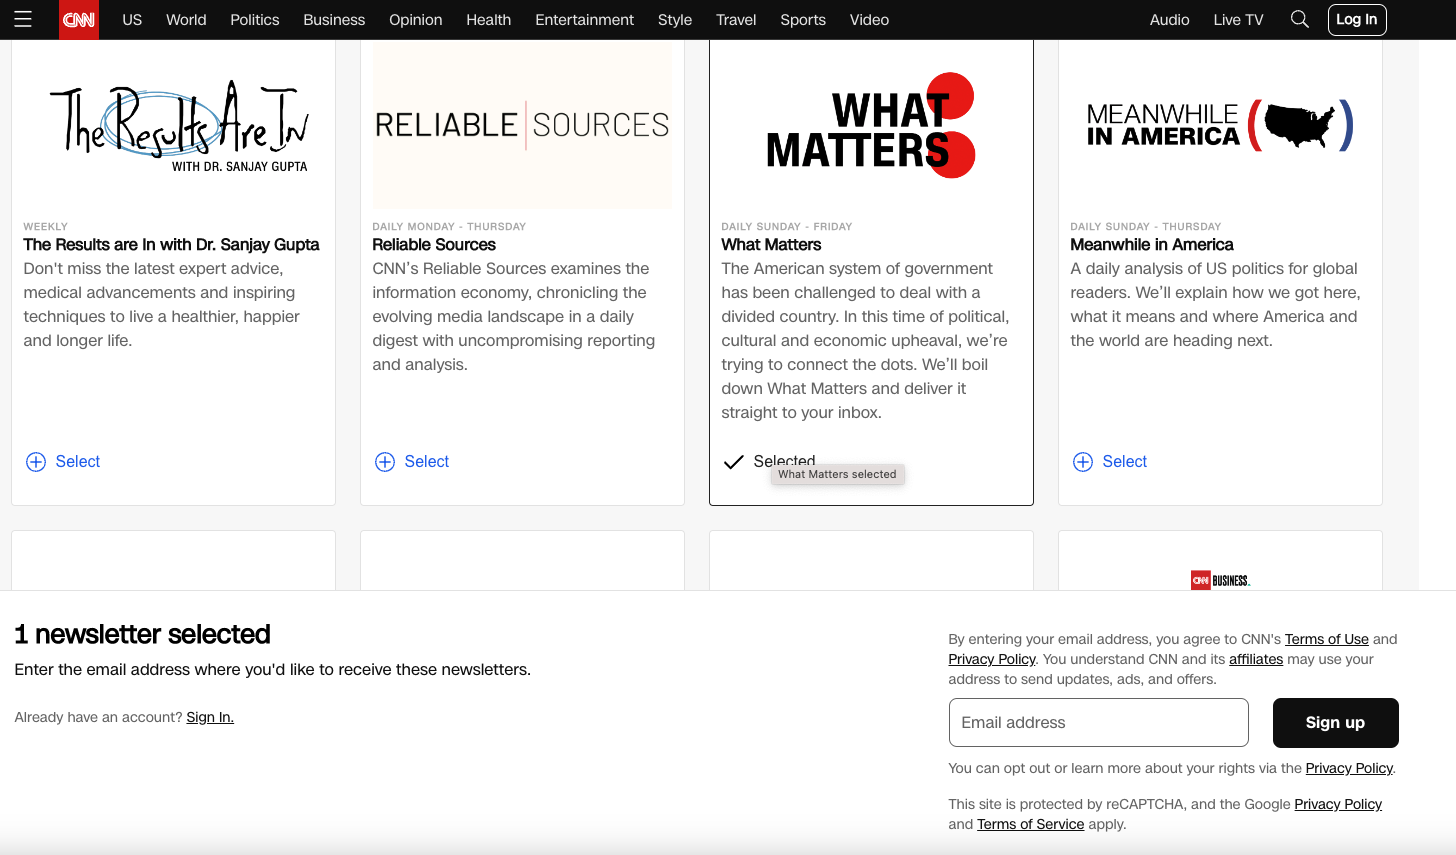Select The Results Are In newsletter
Screen dimensions: 1456x855
pos(63,461)
